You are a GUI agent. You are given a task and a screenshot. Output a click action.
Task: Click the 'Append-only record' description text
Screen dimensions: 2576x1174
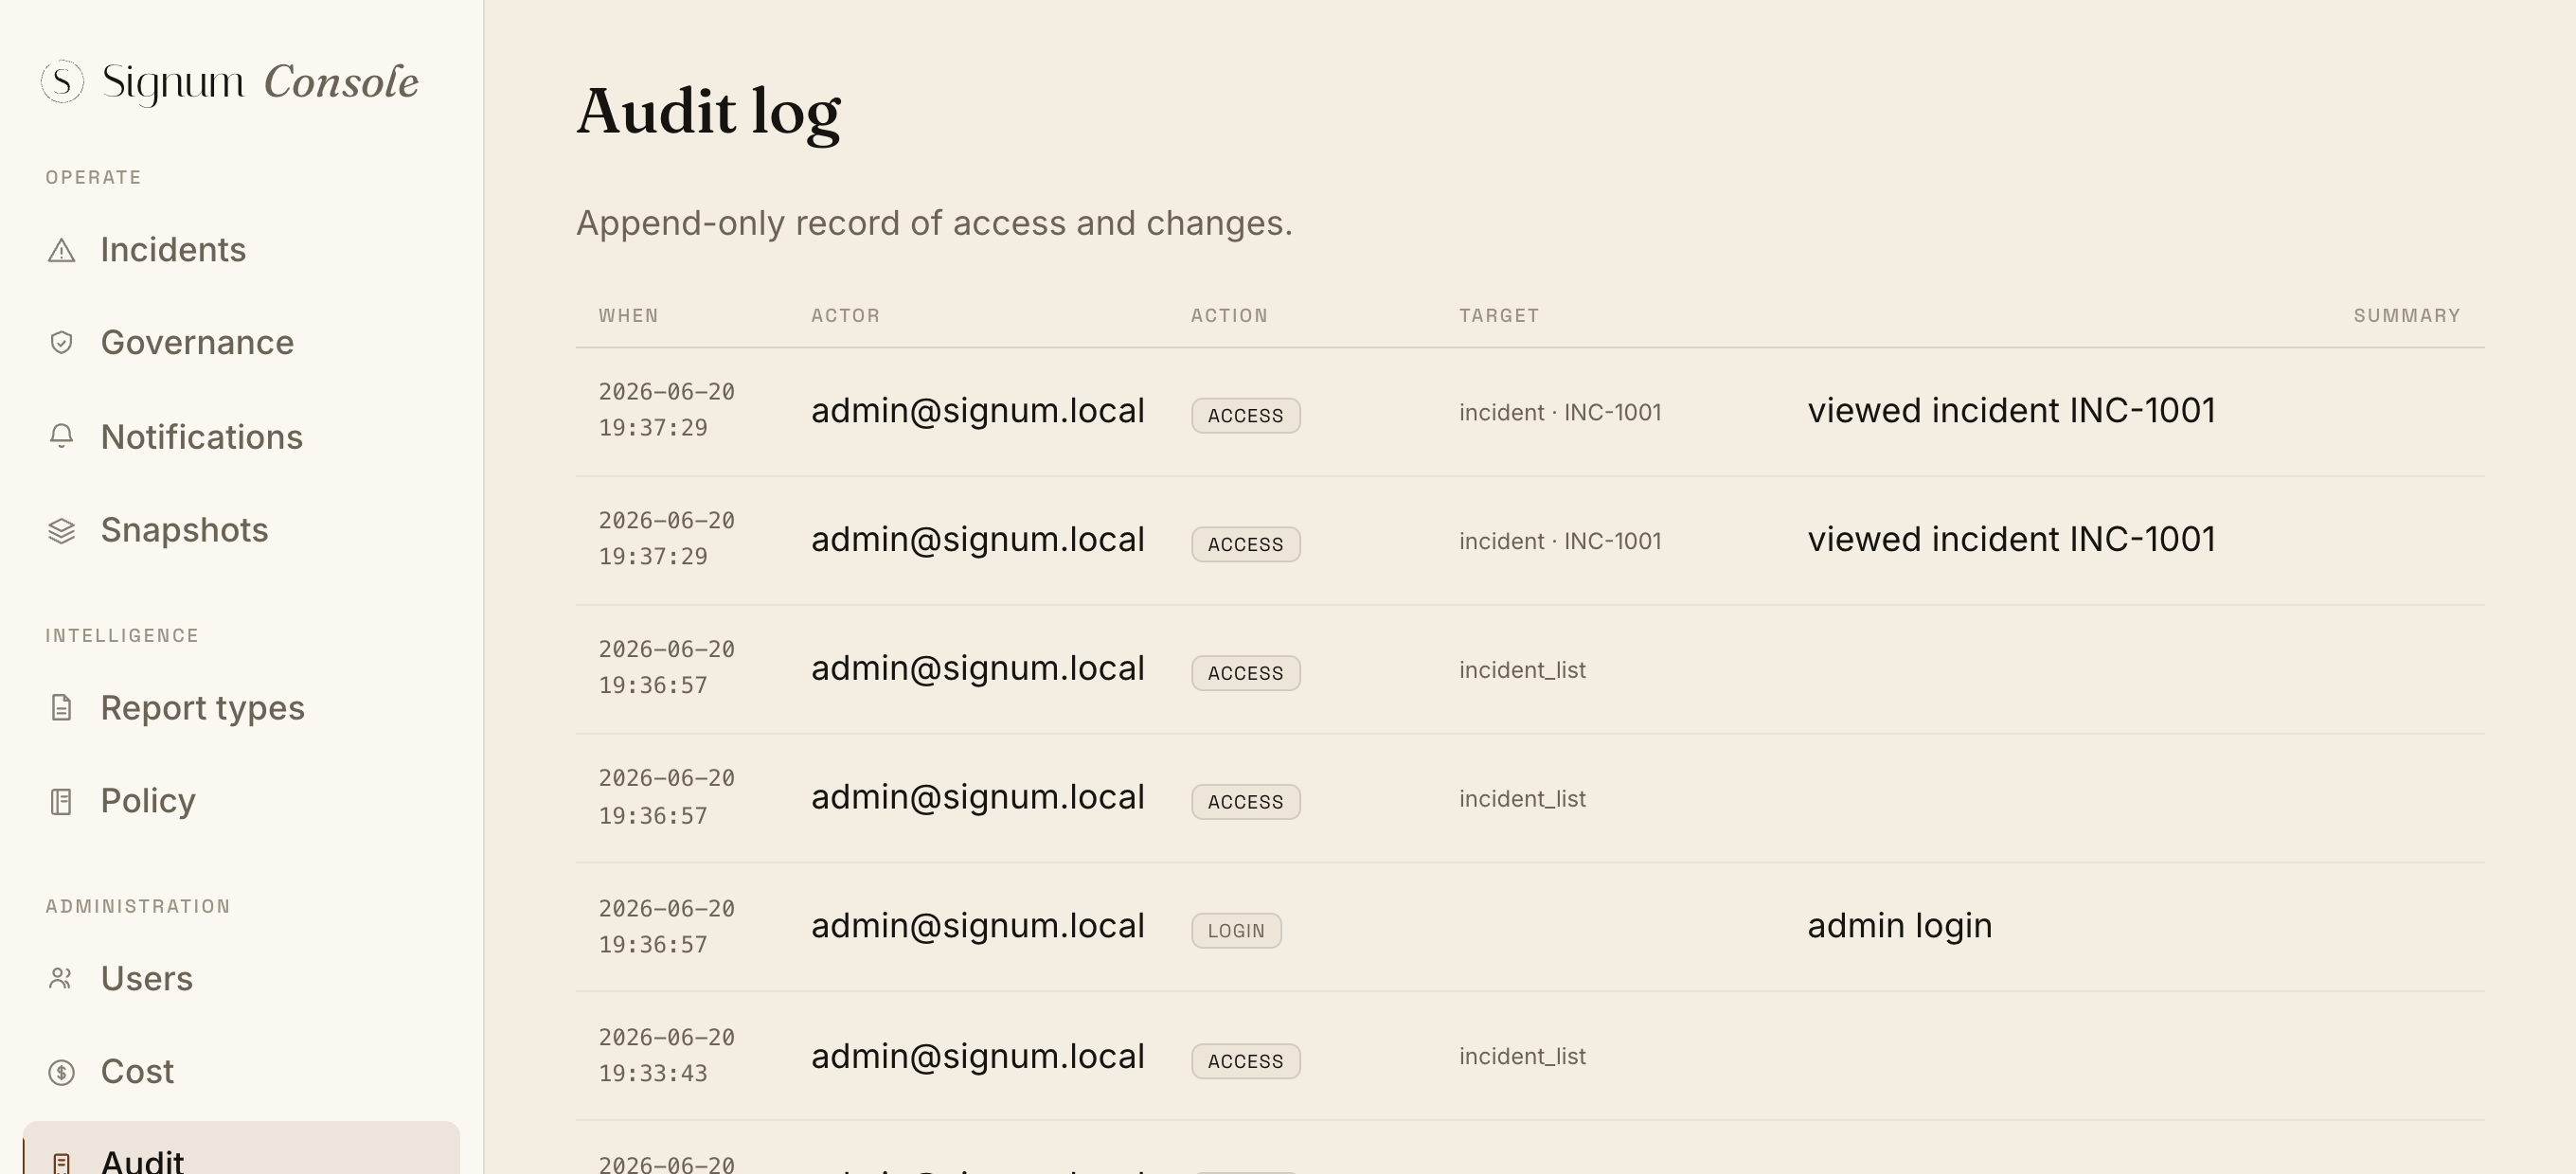point(934,223)
